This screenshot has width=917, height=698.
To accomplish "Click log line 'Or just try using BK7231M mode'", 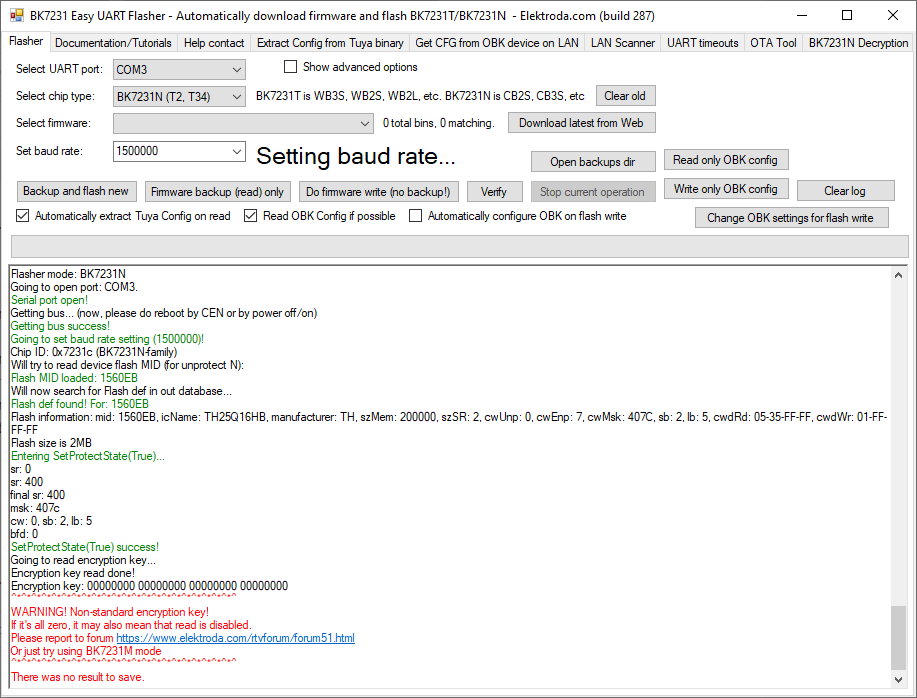I will pyautogui.click(x=86, y=651).
